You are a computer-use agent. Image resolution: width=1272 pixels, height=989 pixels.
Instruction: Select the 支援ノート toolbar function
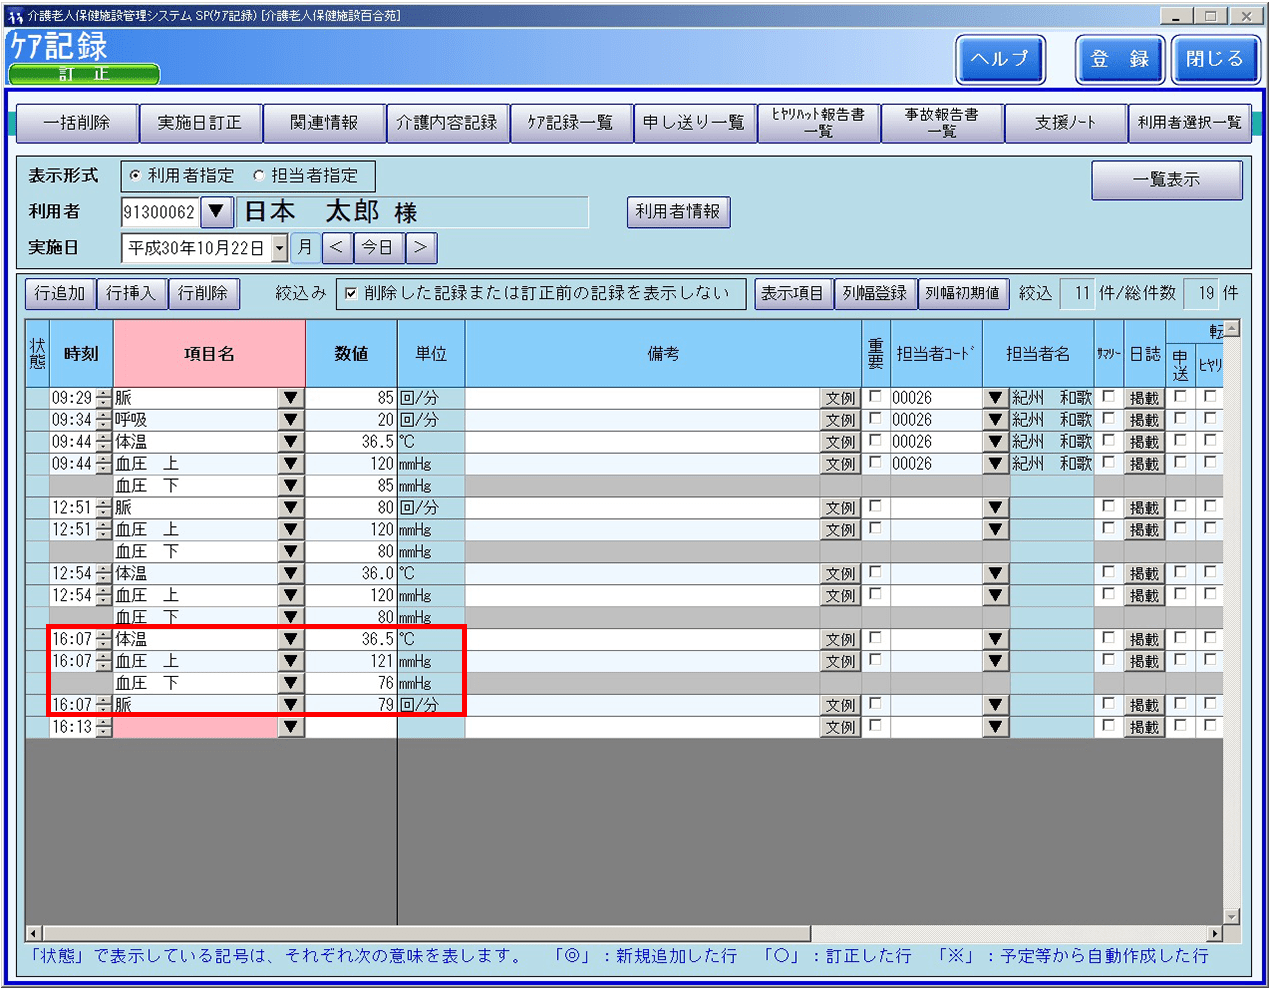[x=1065, y=123]
